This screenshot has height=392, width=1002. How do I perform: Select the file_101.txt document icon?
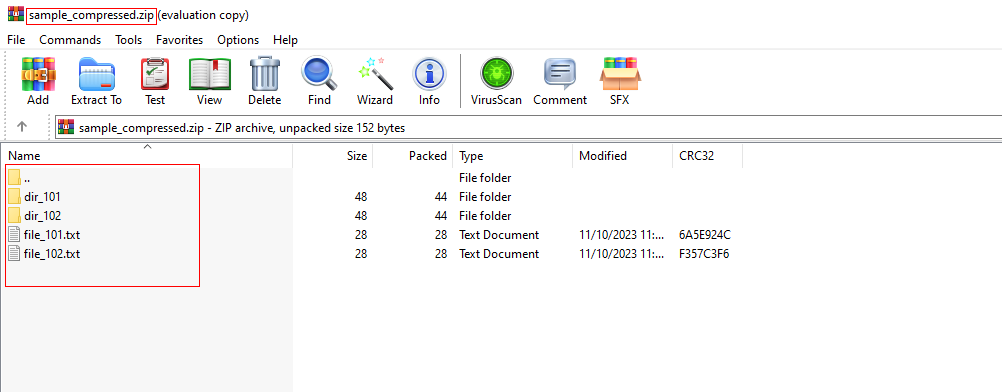pos(15,235)
